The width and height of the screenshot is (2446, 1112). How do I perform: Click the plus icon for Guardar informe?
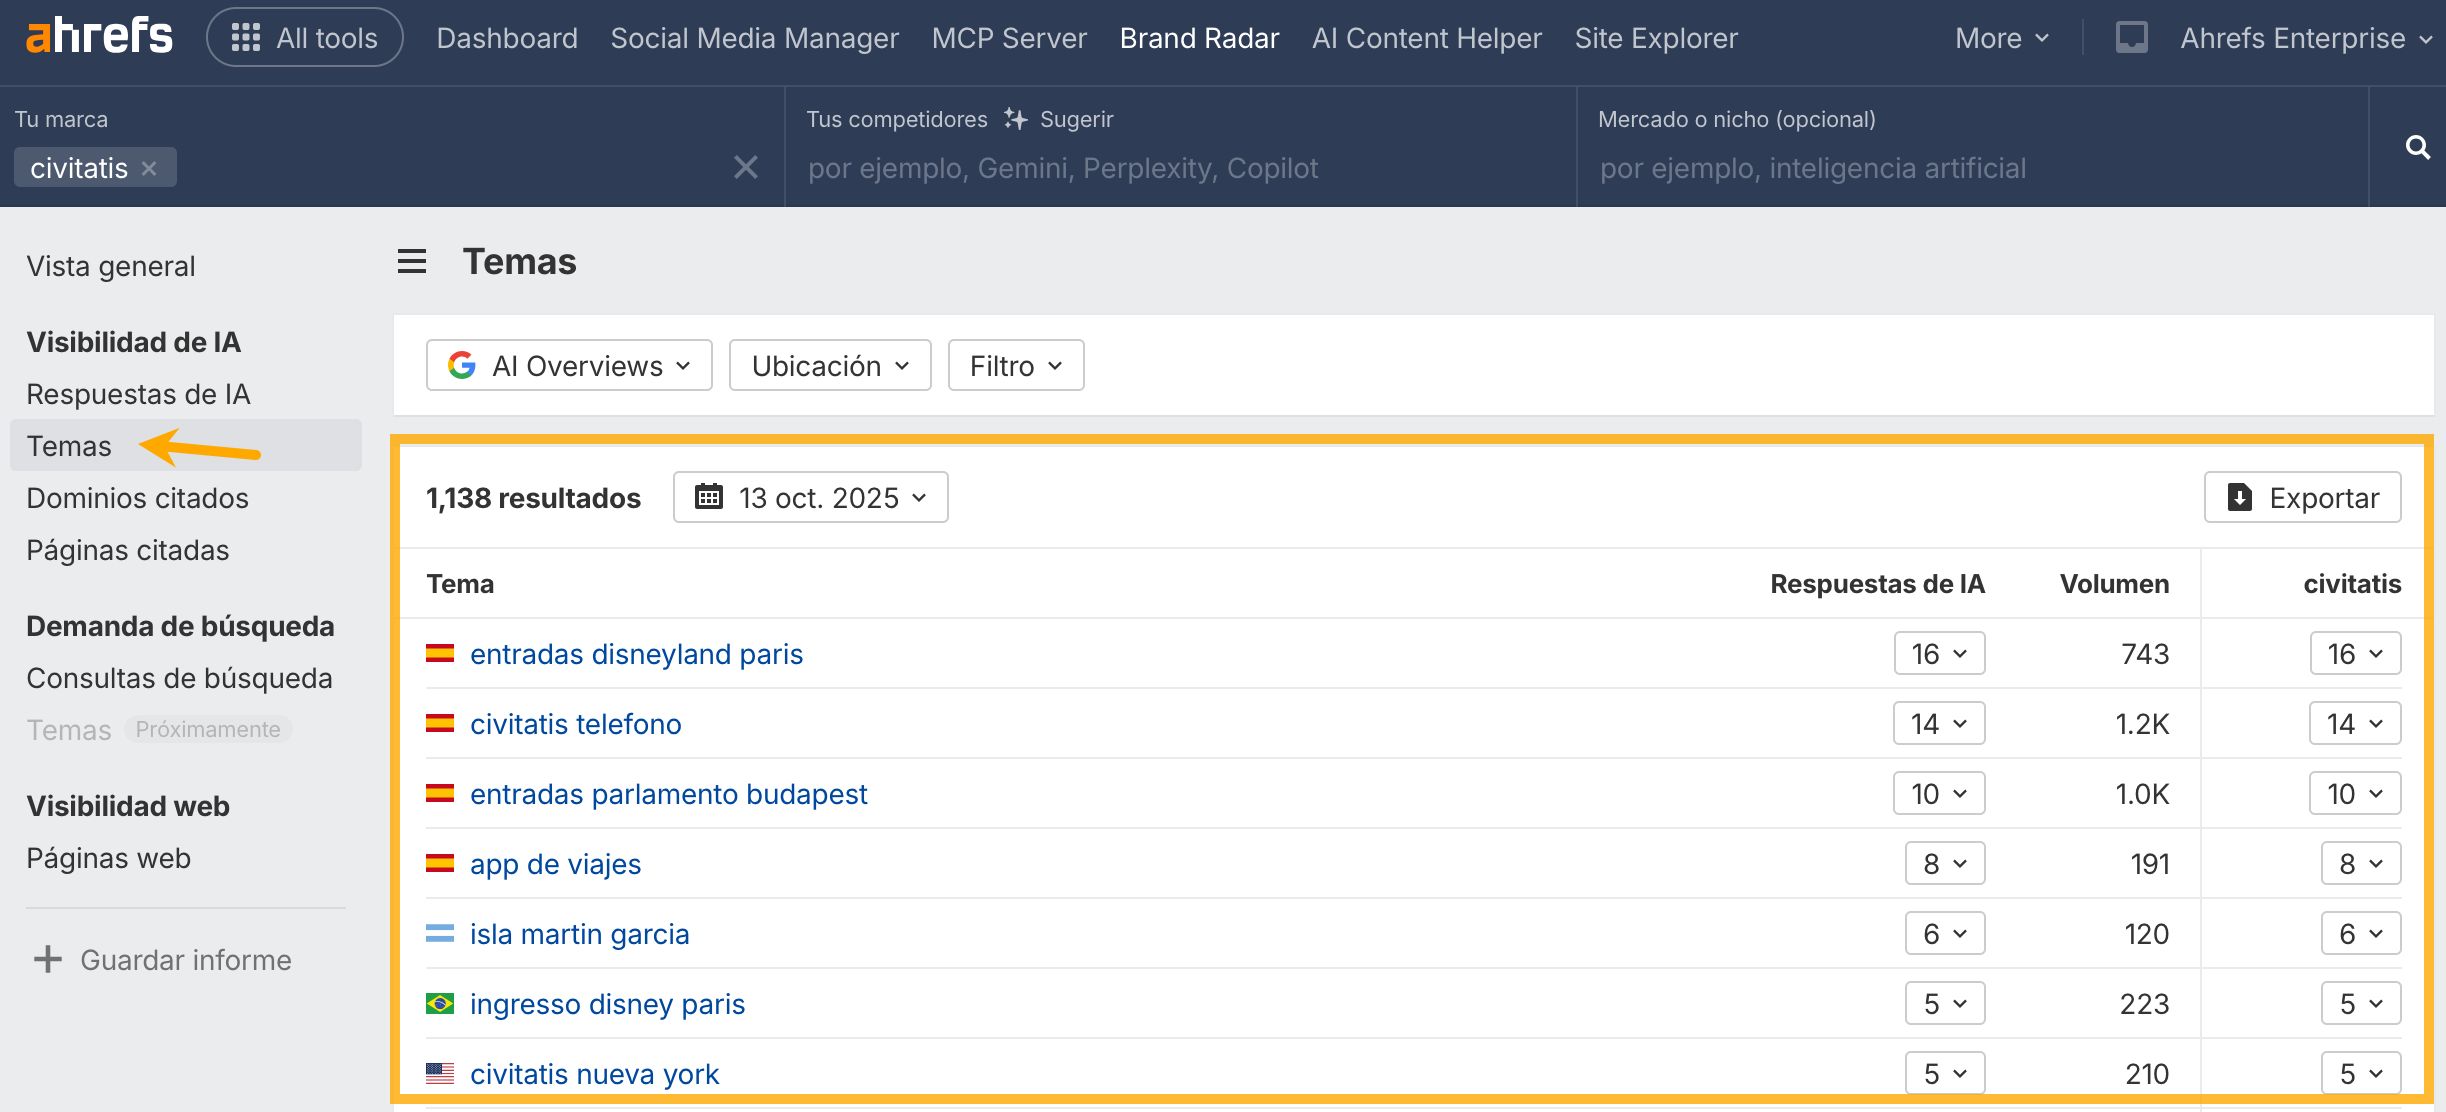(x=47, y=960)
